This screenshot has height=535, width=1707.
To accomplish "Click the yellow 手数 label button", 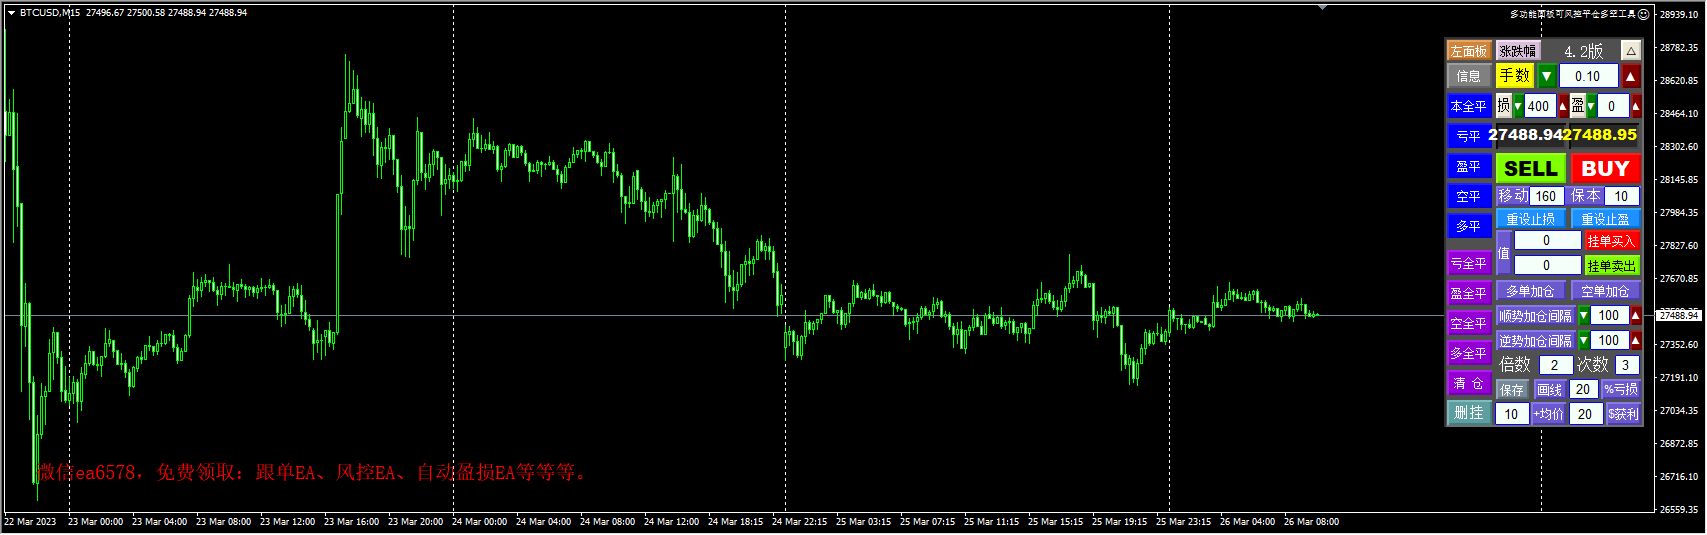I will click(x=1515, y=76).
